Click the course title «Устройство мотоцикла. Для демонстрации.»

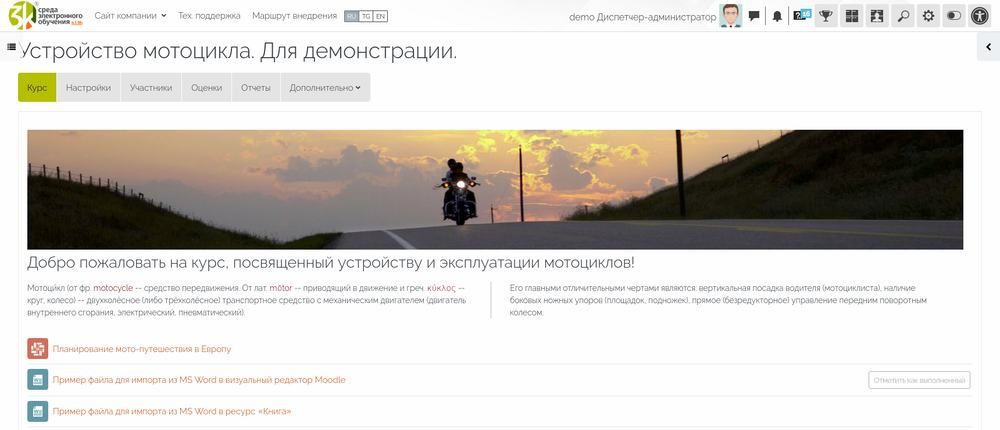coord(238,52)
